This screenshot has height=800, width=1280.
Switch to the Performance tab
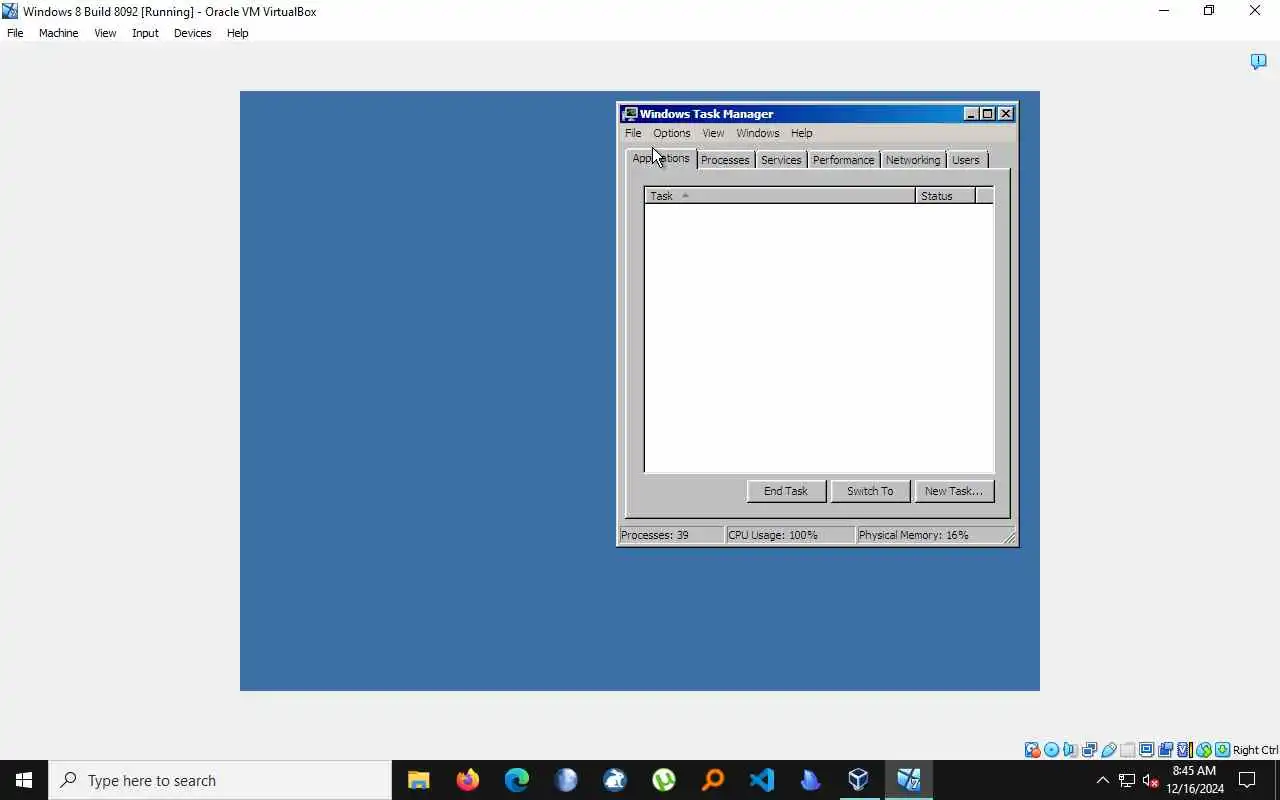843,160
